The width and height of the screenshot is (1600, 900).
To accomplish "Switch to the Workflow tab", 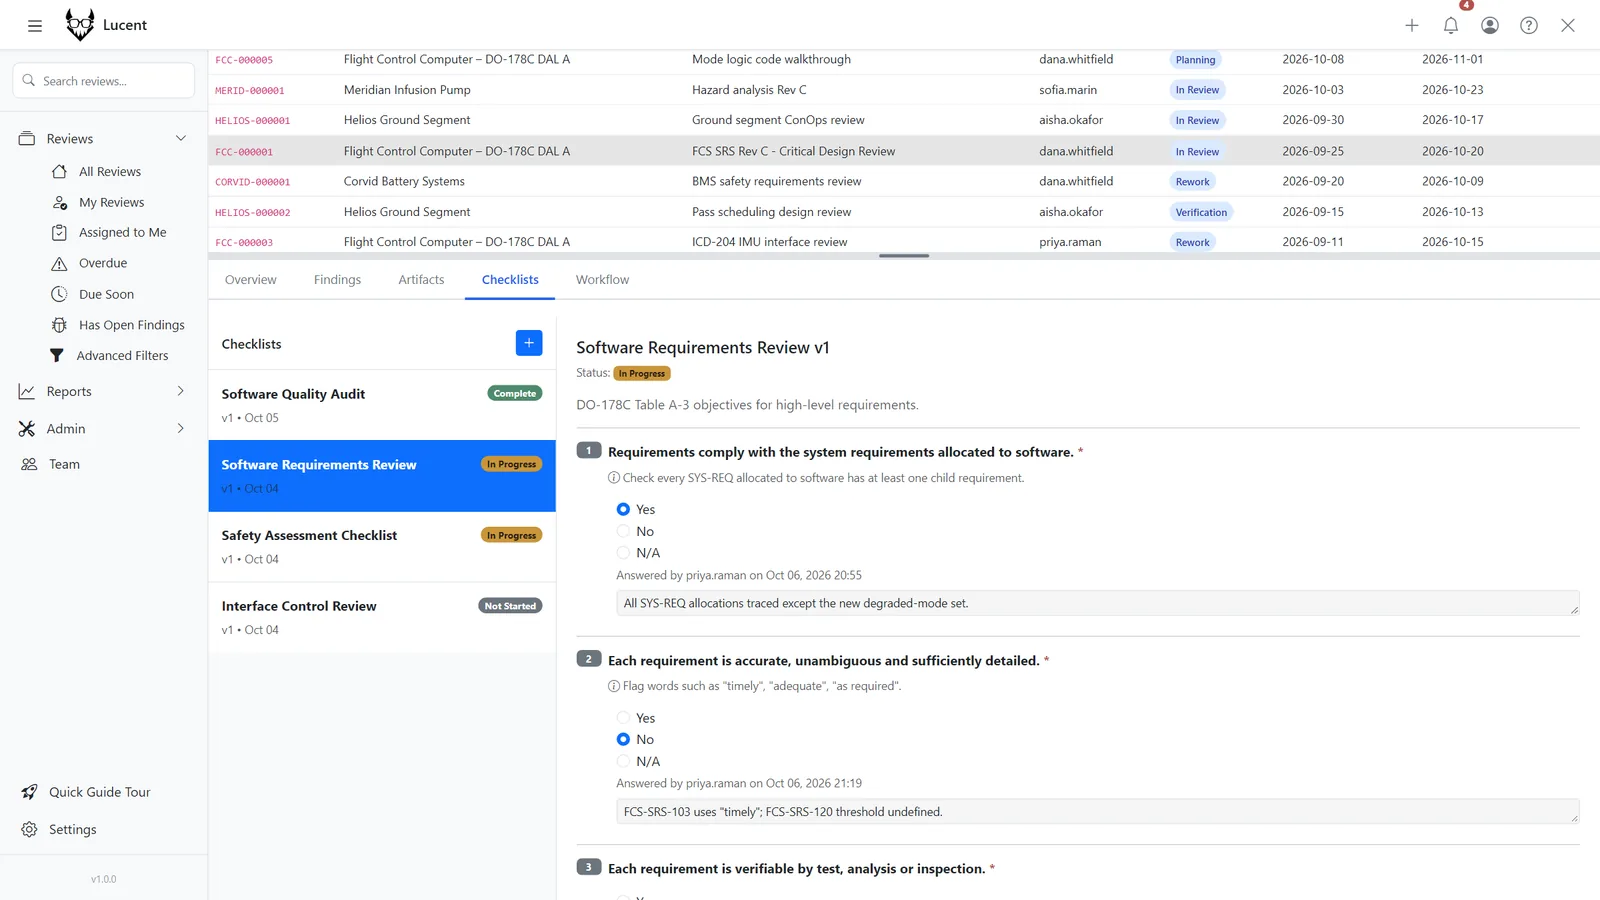I will 602,280.
